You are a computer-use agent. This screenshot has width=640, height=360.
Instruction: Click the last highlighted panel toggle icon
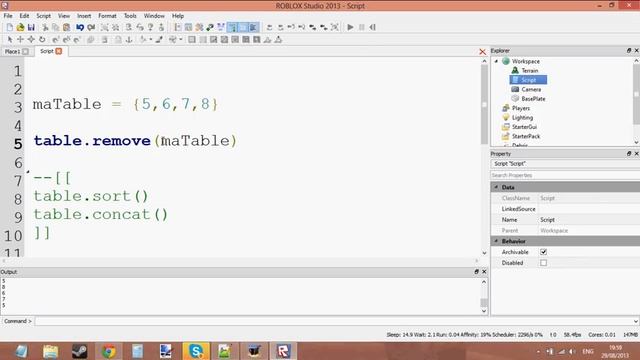pyautogui.click(x=253, y=27)
